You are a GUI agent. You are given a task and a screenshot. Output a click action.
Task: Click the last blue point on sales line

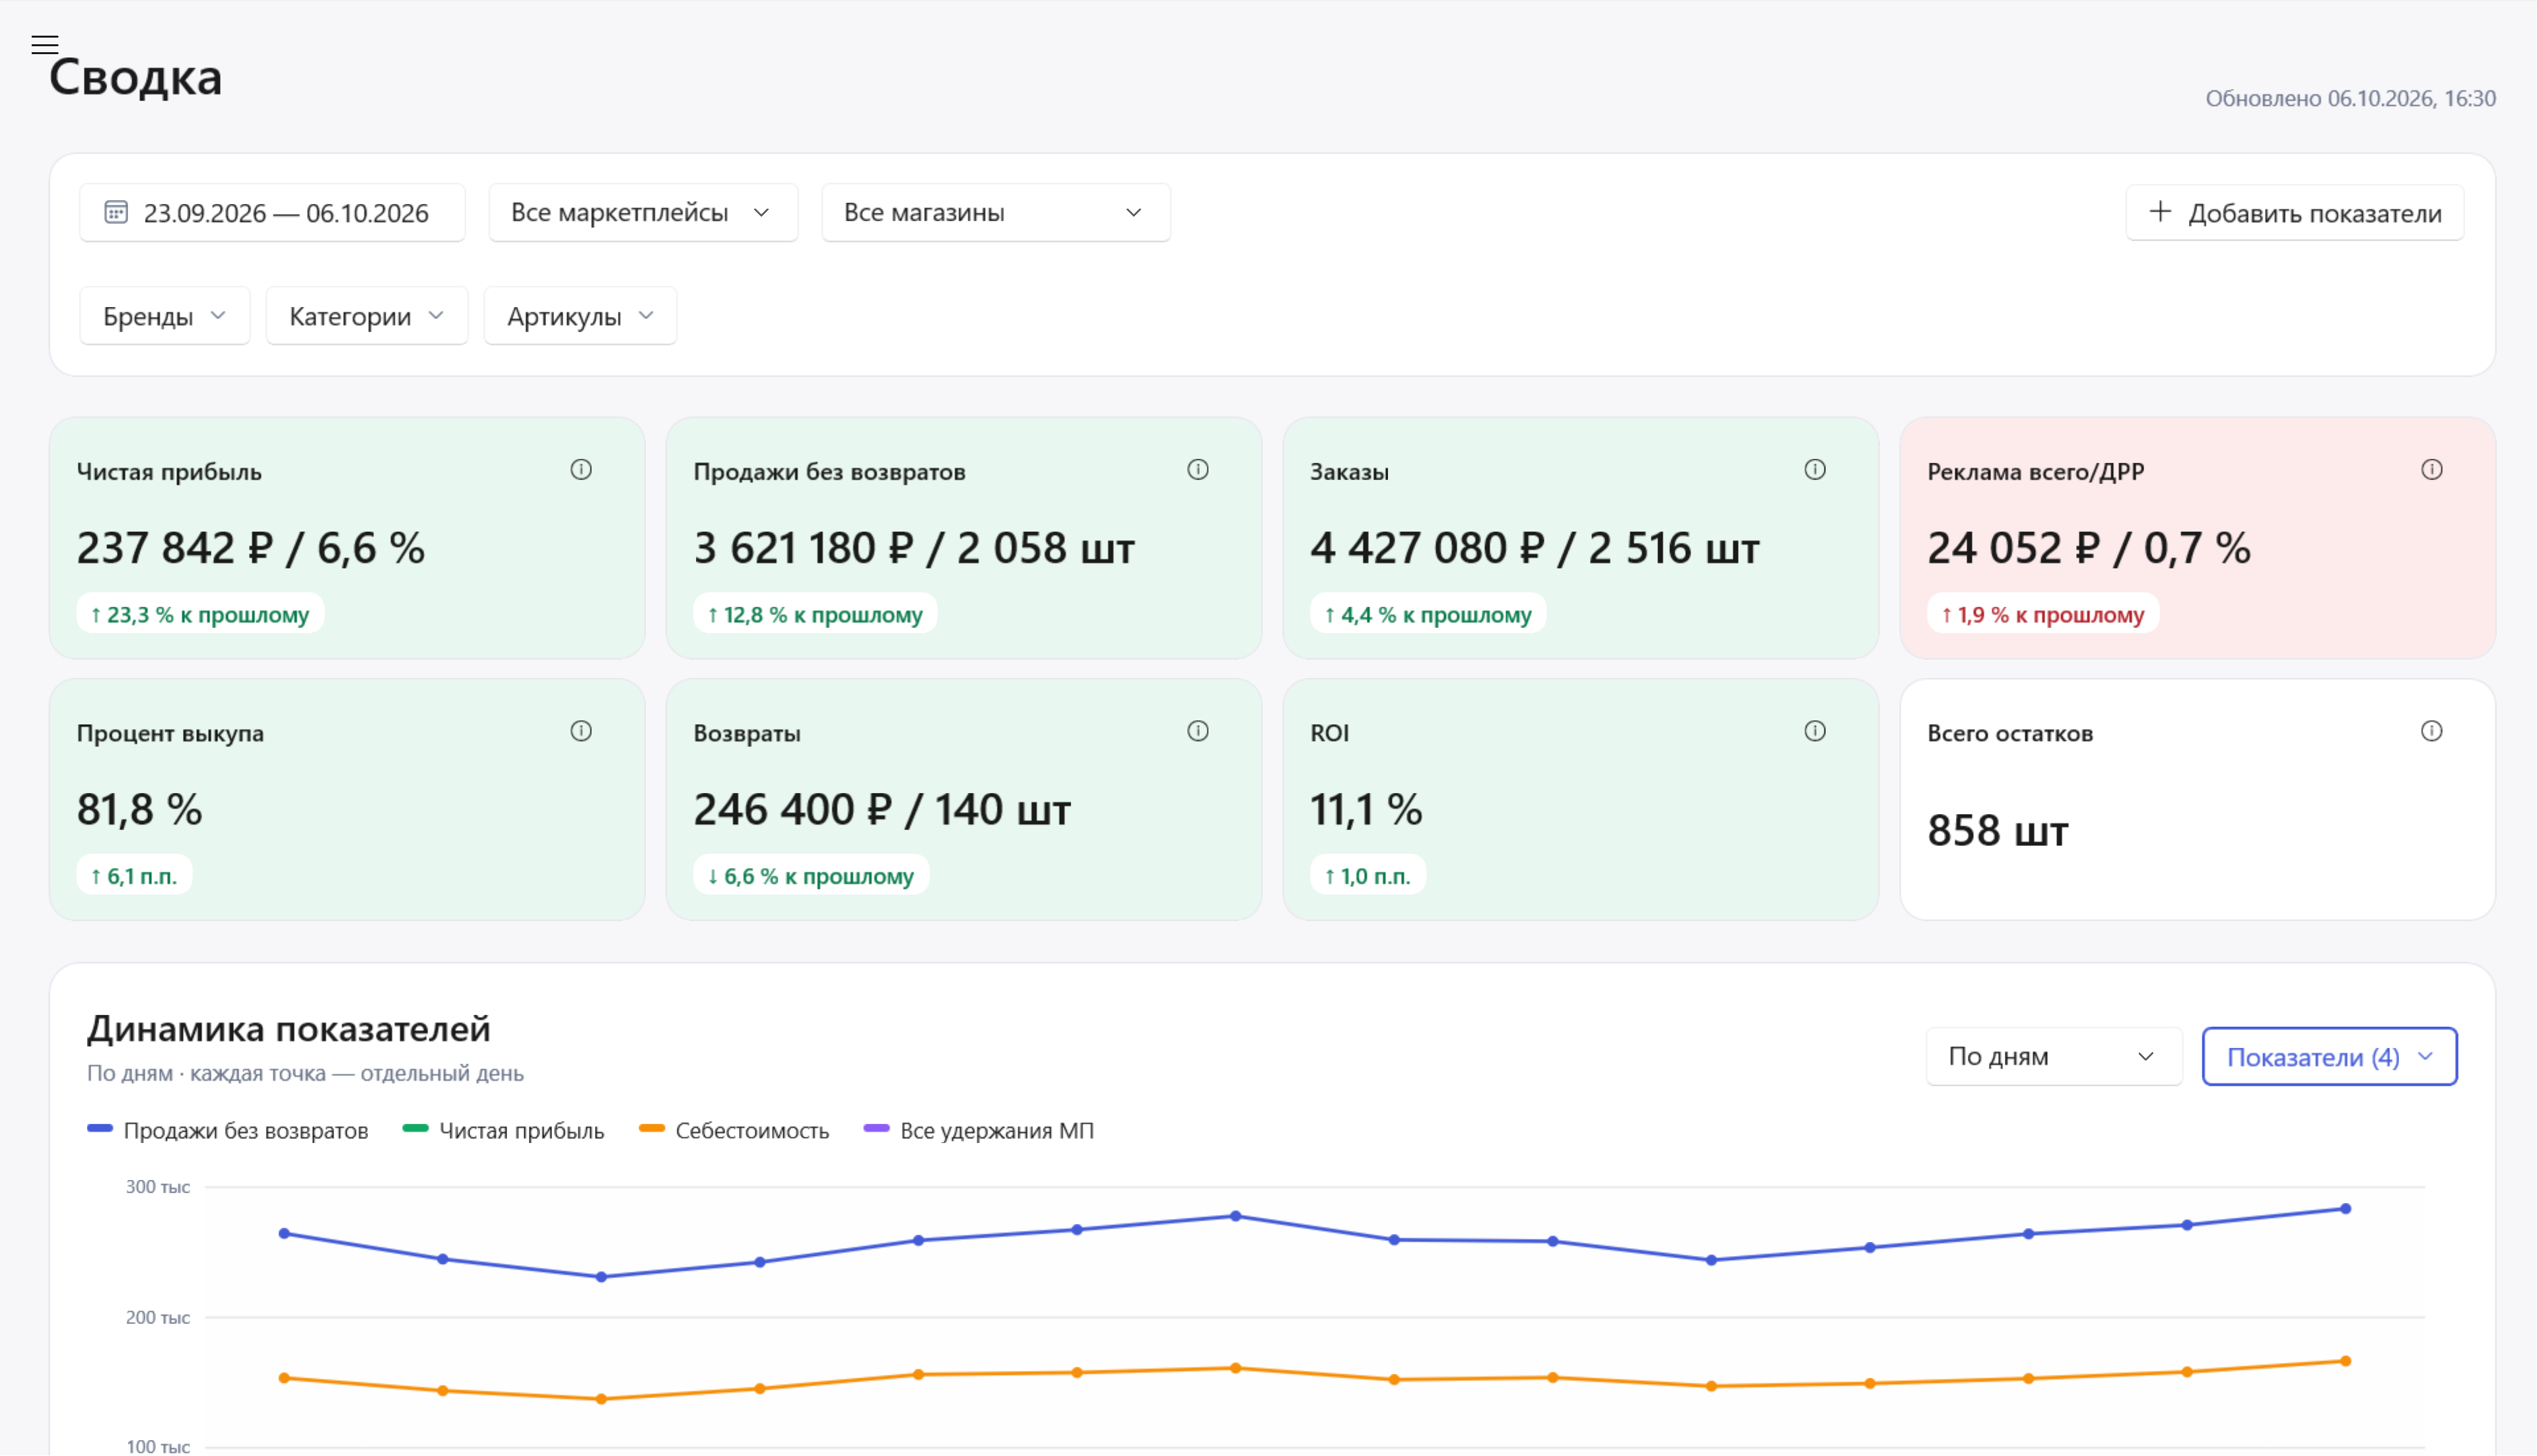pos(2346,1208)
